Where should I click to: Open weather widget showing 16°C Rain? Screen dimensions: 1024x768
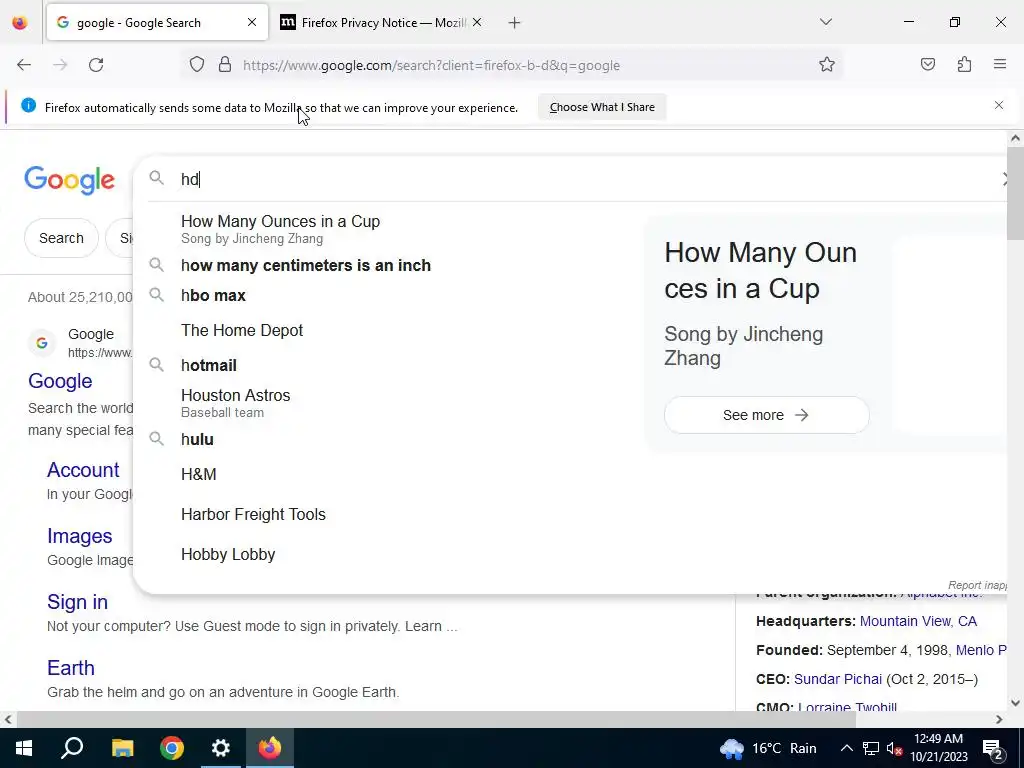point(768,748)
